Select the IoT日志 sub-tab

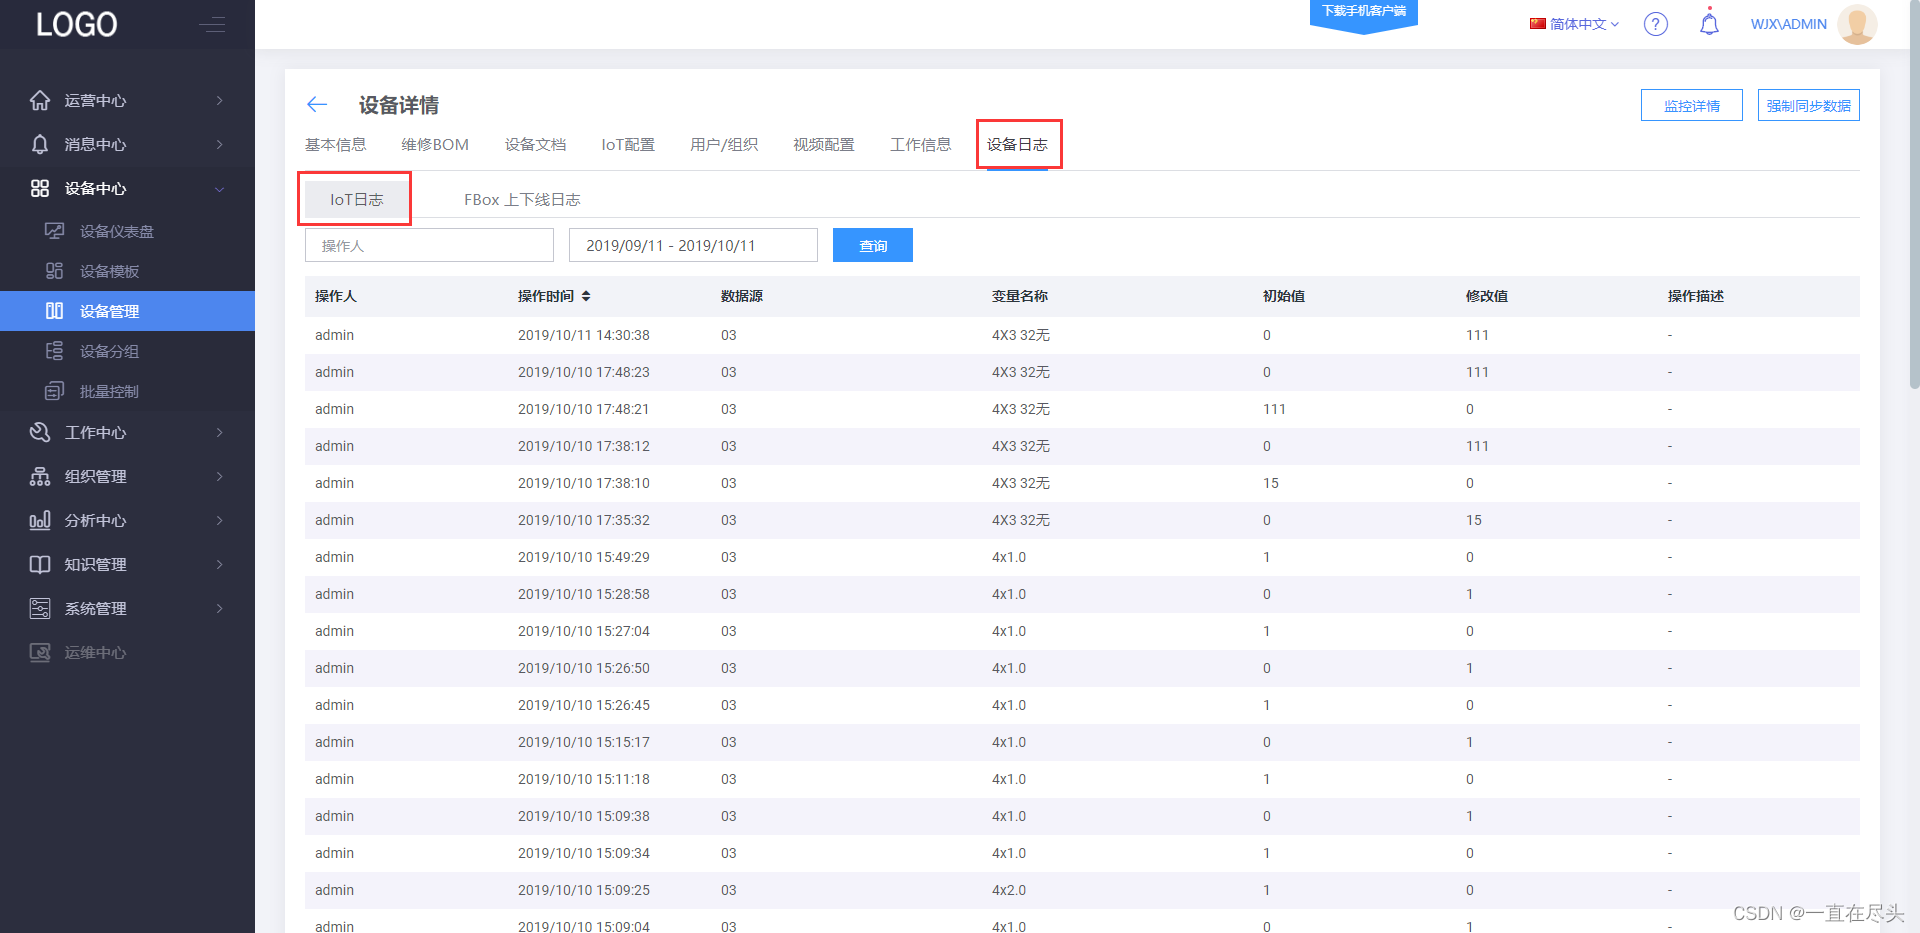click(357, 200)
